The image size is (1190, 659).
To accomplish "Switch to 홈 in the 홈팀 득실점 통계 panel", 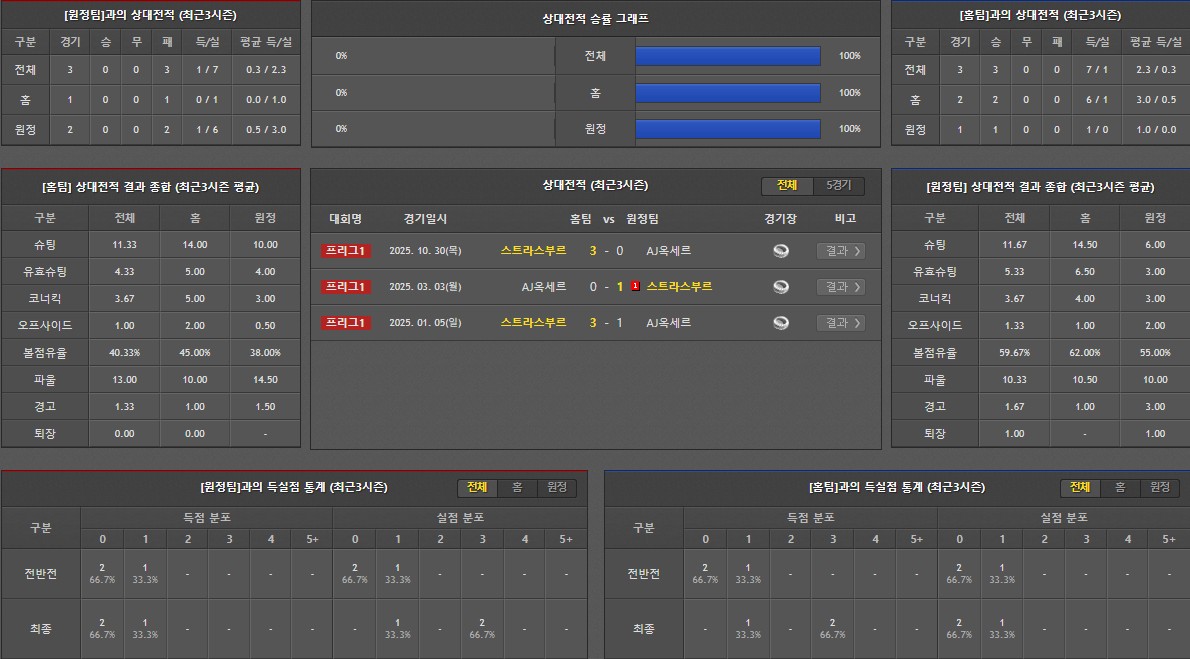I will click(1120, 487).
